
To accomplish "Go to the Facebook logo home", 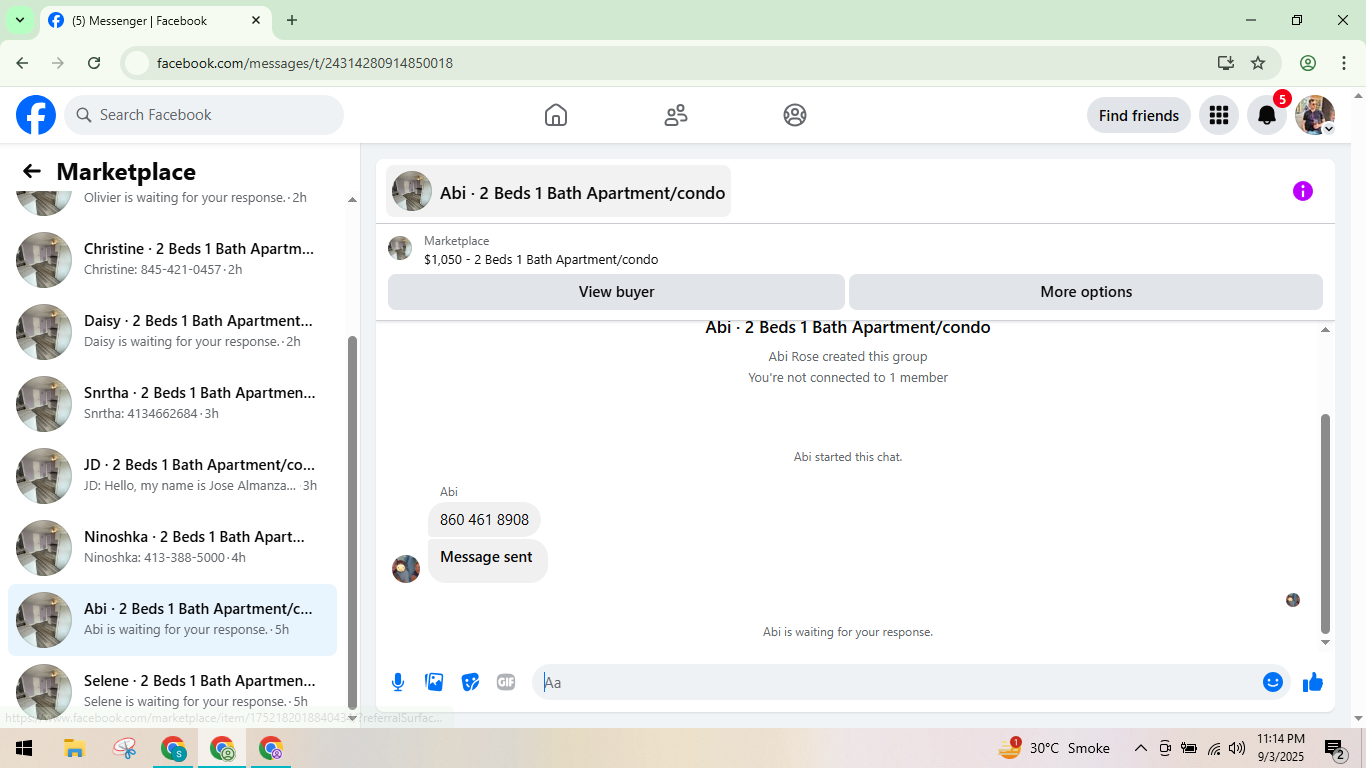I will point(36,115).
